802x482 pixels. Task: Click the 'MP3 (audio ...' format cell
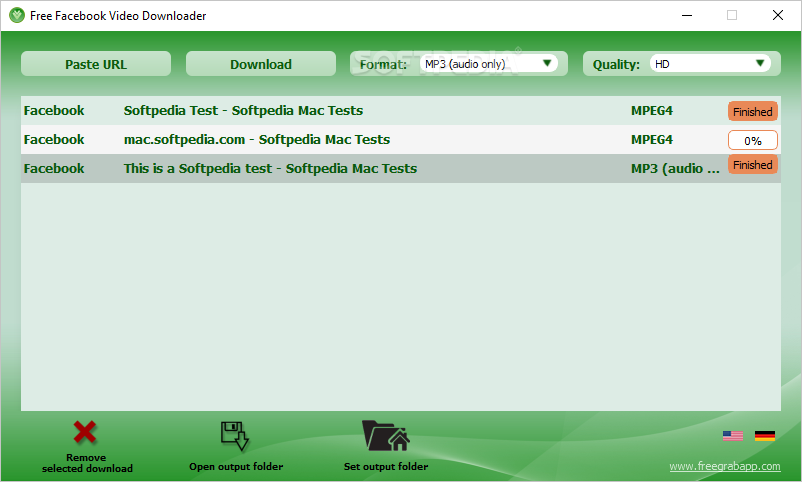675,169
